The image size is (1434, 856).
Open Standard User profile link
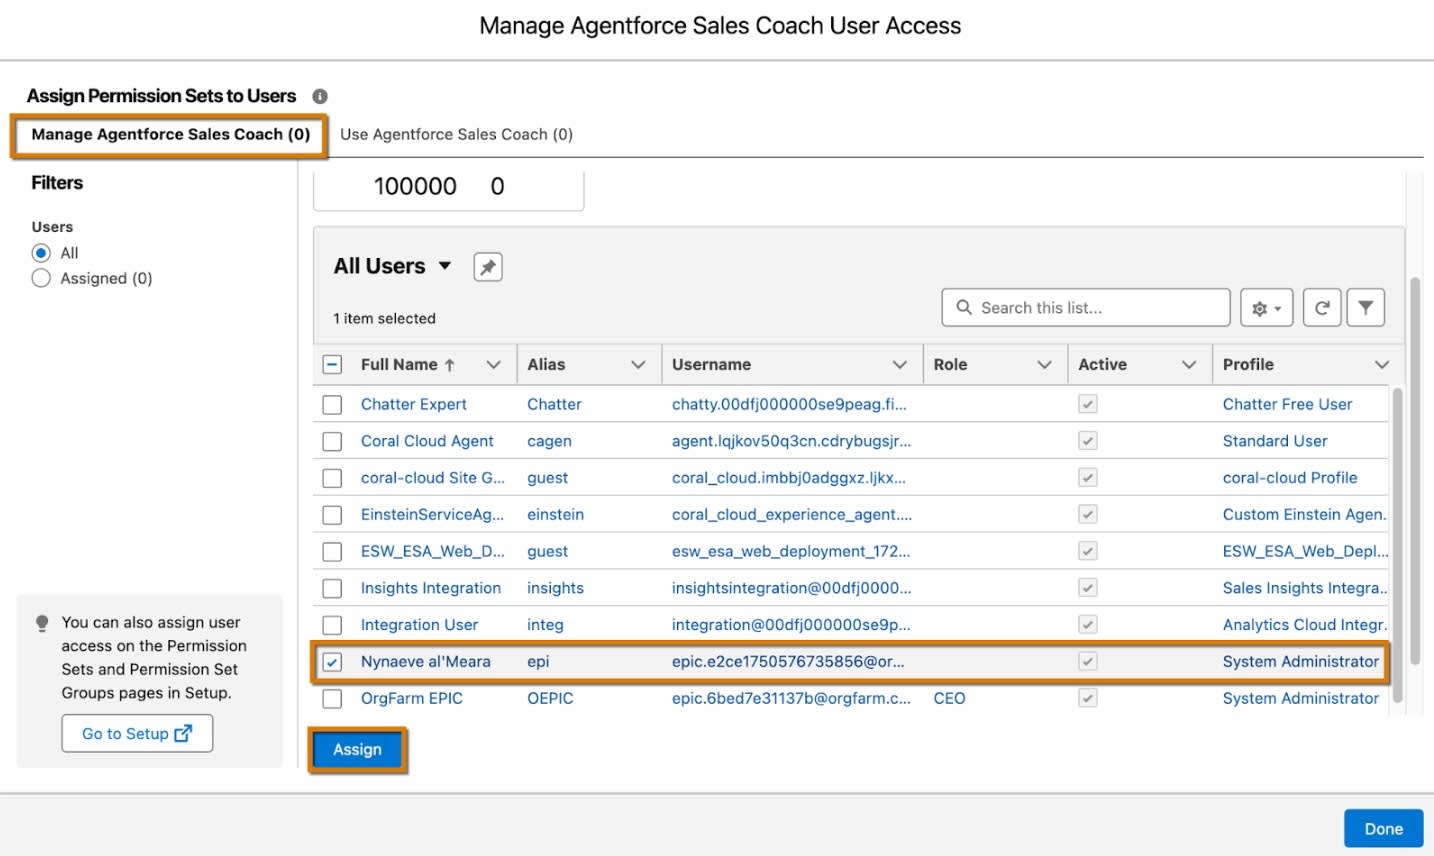tap(1275, 441)
